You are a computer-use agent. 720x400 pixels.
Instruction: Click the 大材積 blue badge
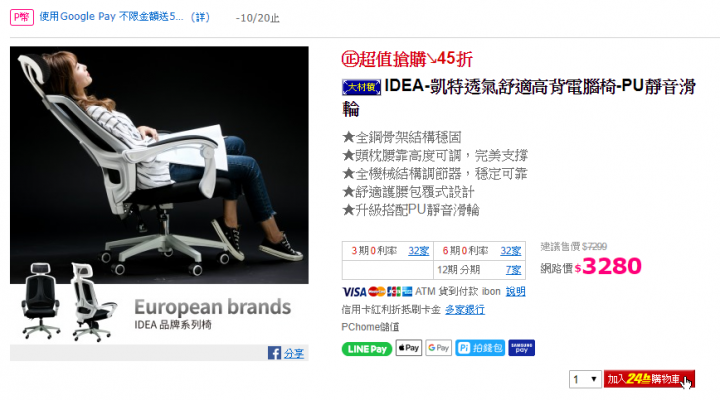pyautogui.click(x=361, y=87)
